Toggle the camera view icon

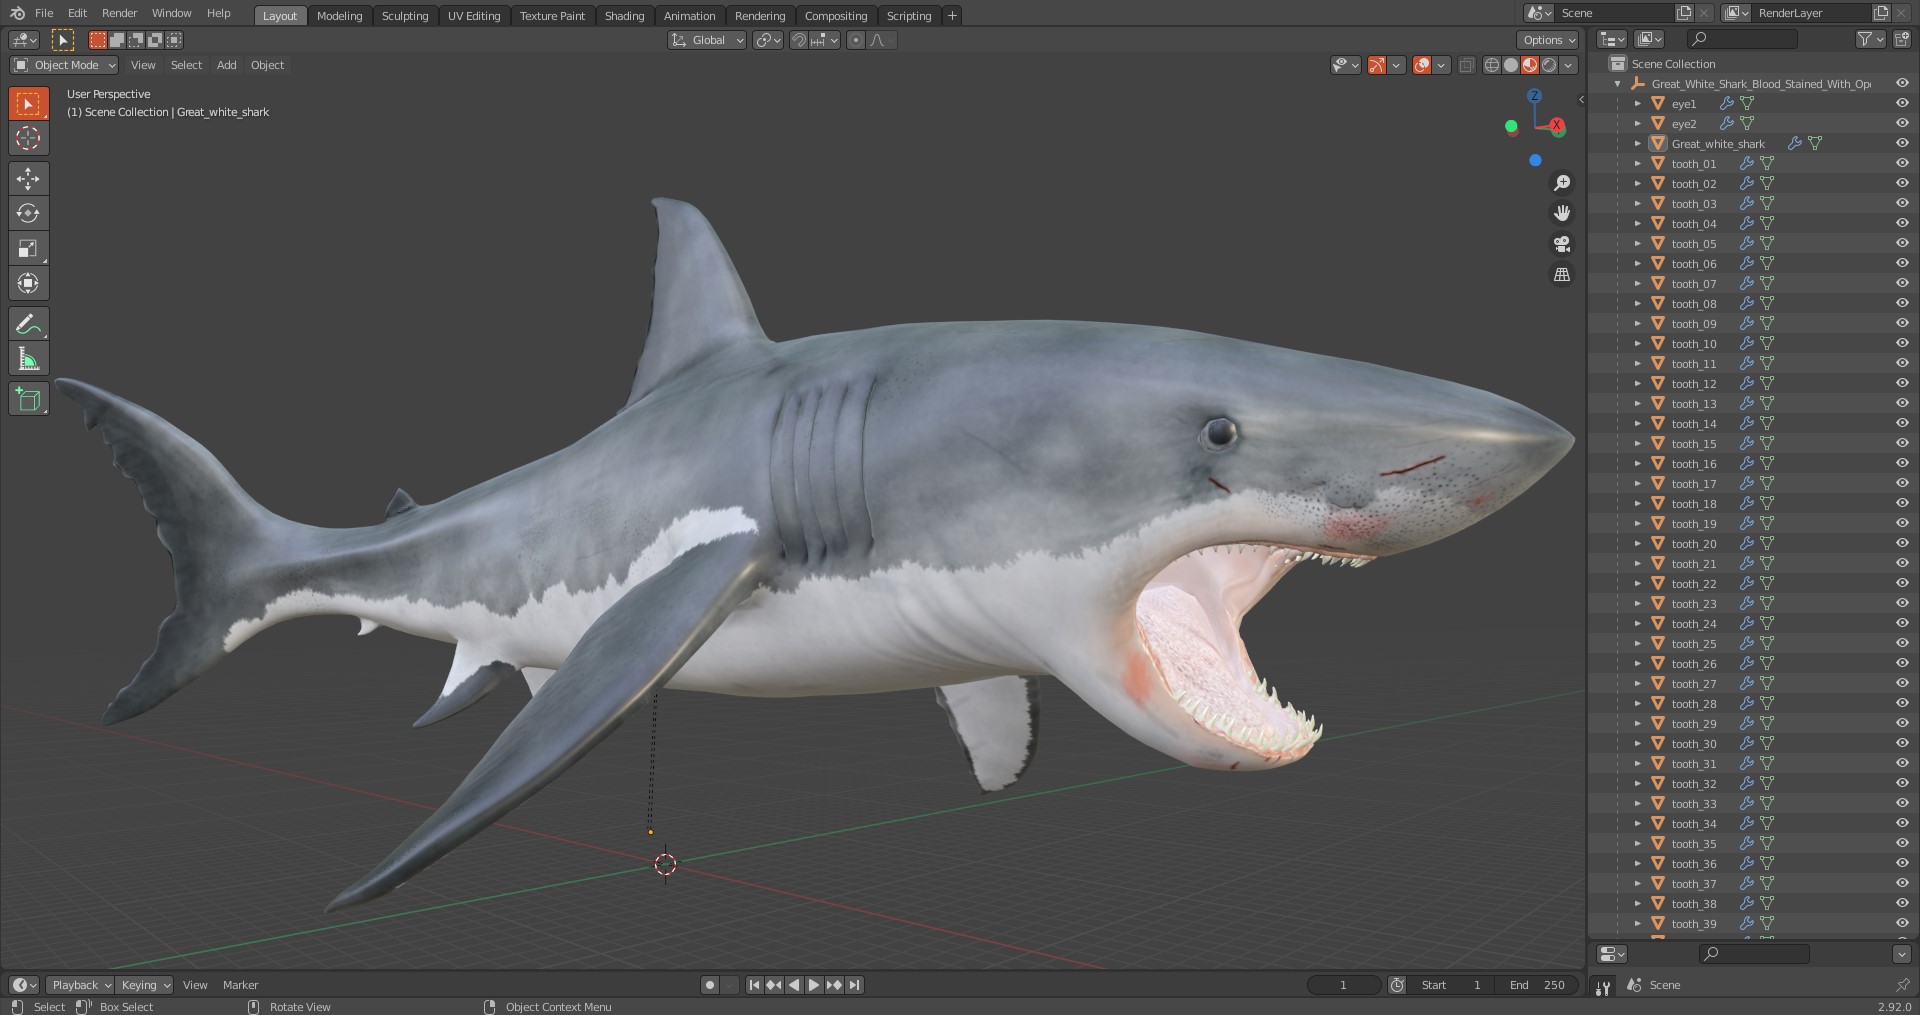tap(1561, 244)
